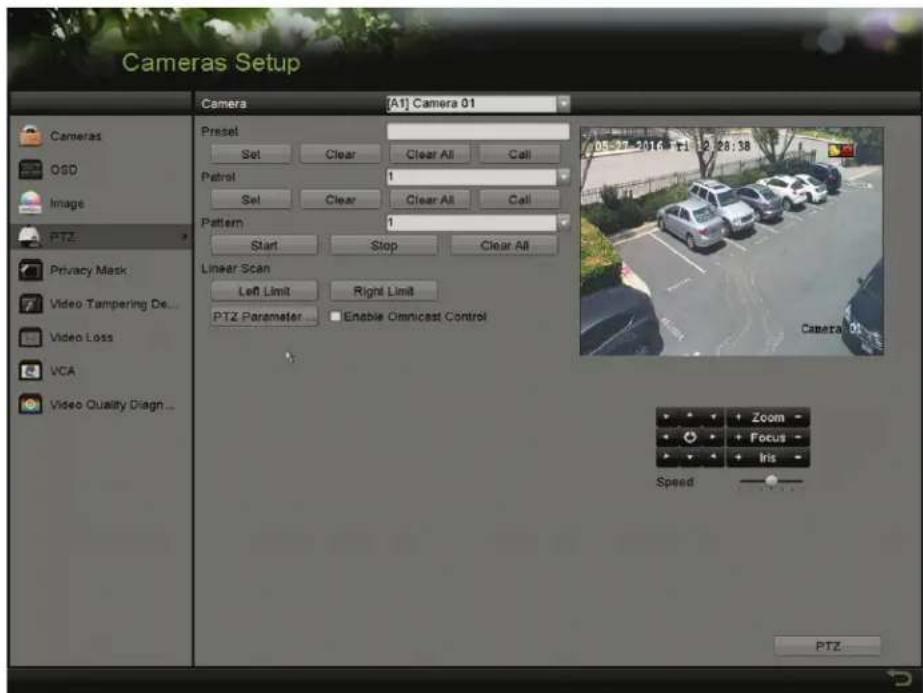
Task: Click the Video Tampering Detection icon
Action: click(x=31, y=304)
